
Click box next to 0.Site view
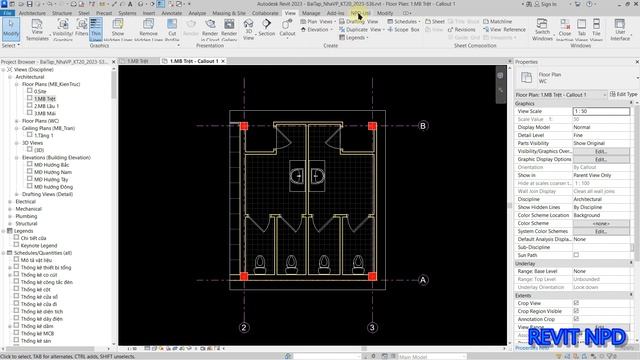(x=29, y=91)
